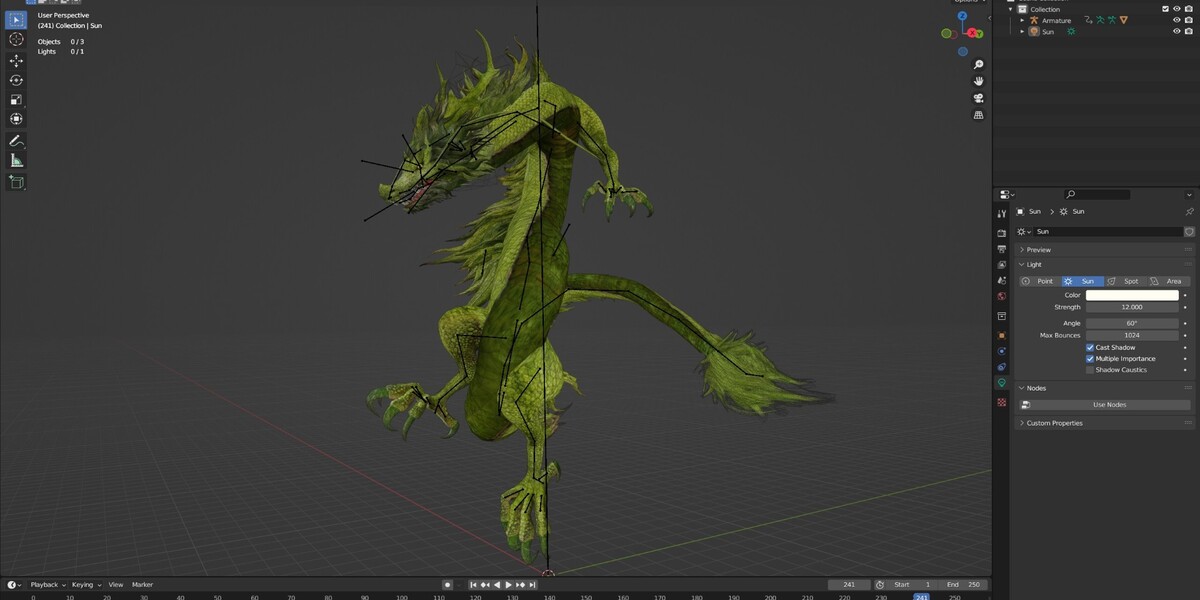Toggle the camera view icon
The image size is (1200, 600).
coord(979,98)
